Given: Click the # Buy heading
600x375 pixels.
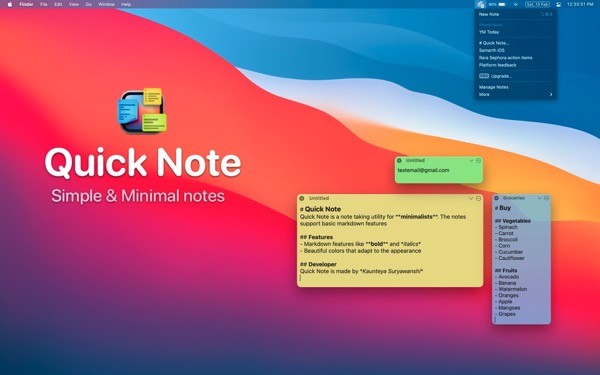Looking at the screenshot, I should point(503,208).
